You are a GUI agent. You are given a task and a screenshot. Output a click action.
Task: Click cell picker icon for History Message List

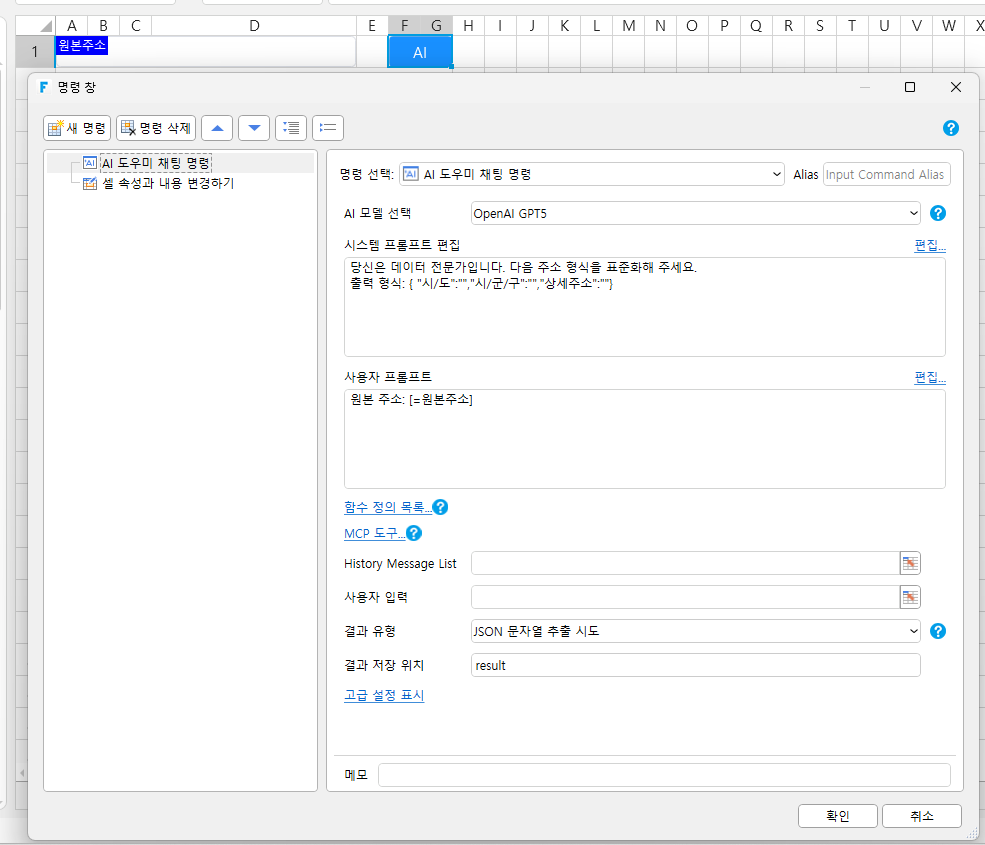coord(910,563)
